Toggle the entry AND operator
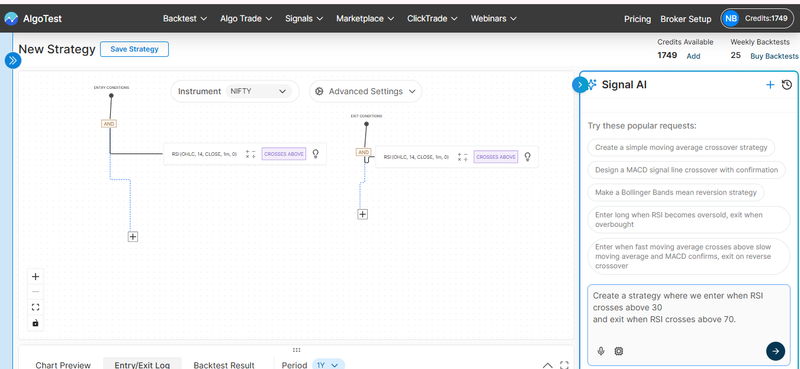 (109, 124)
